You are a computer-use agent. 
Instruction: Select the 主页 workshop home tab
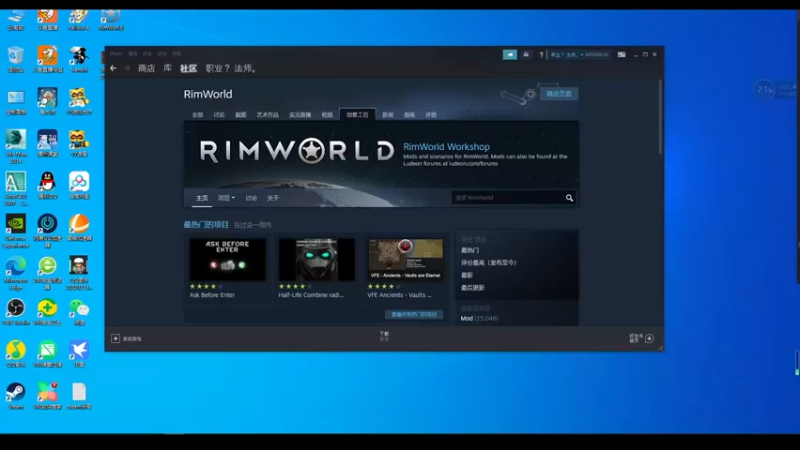(x=202, y=198)
